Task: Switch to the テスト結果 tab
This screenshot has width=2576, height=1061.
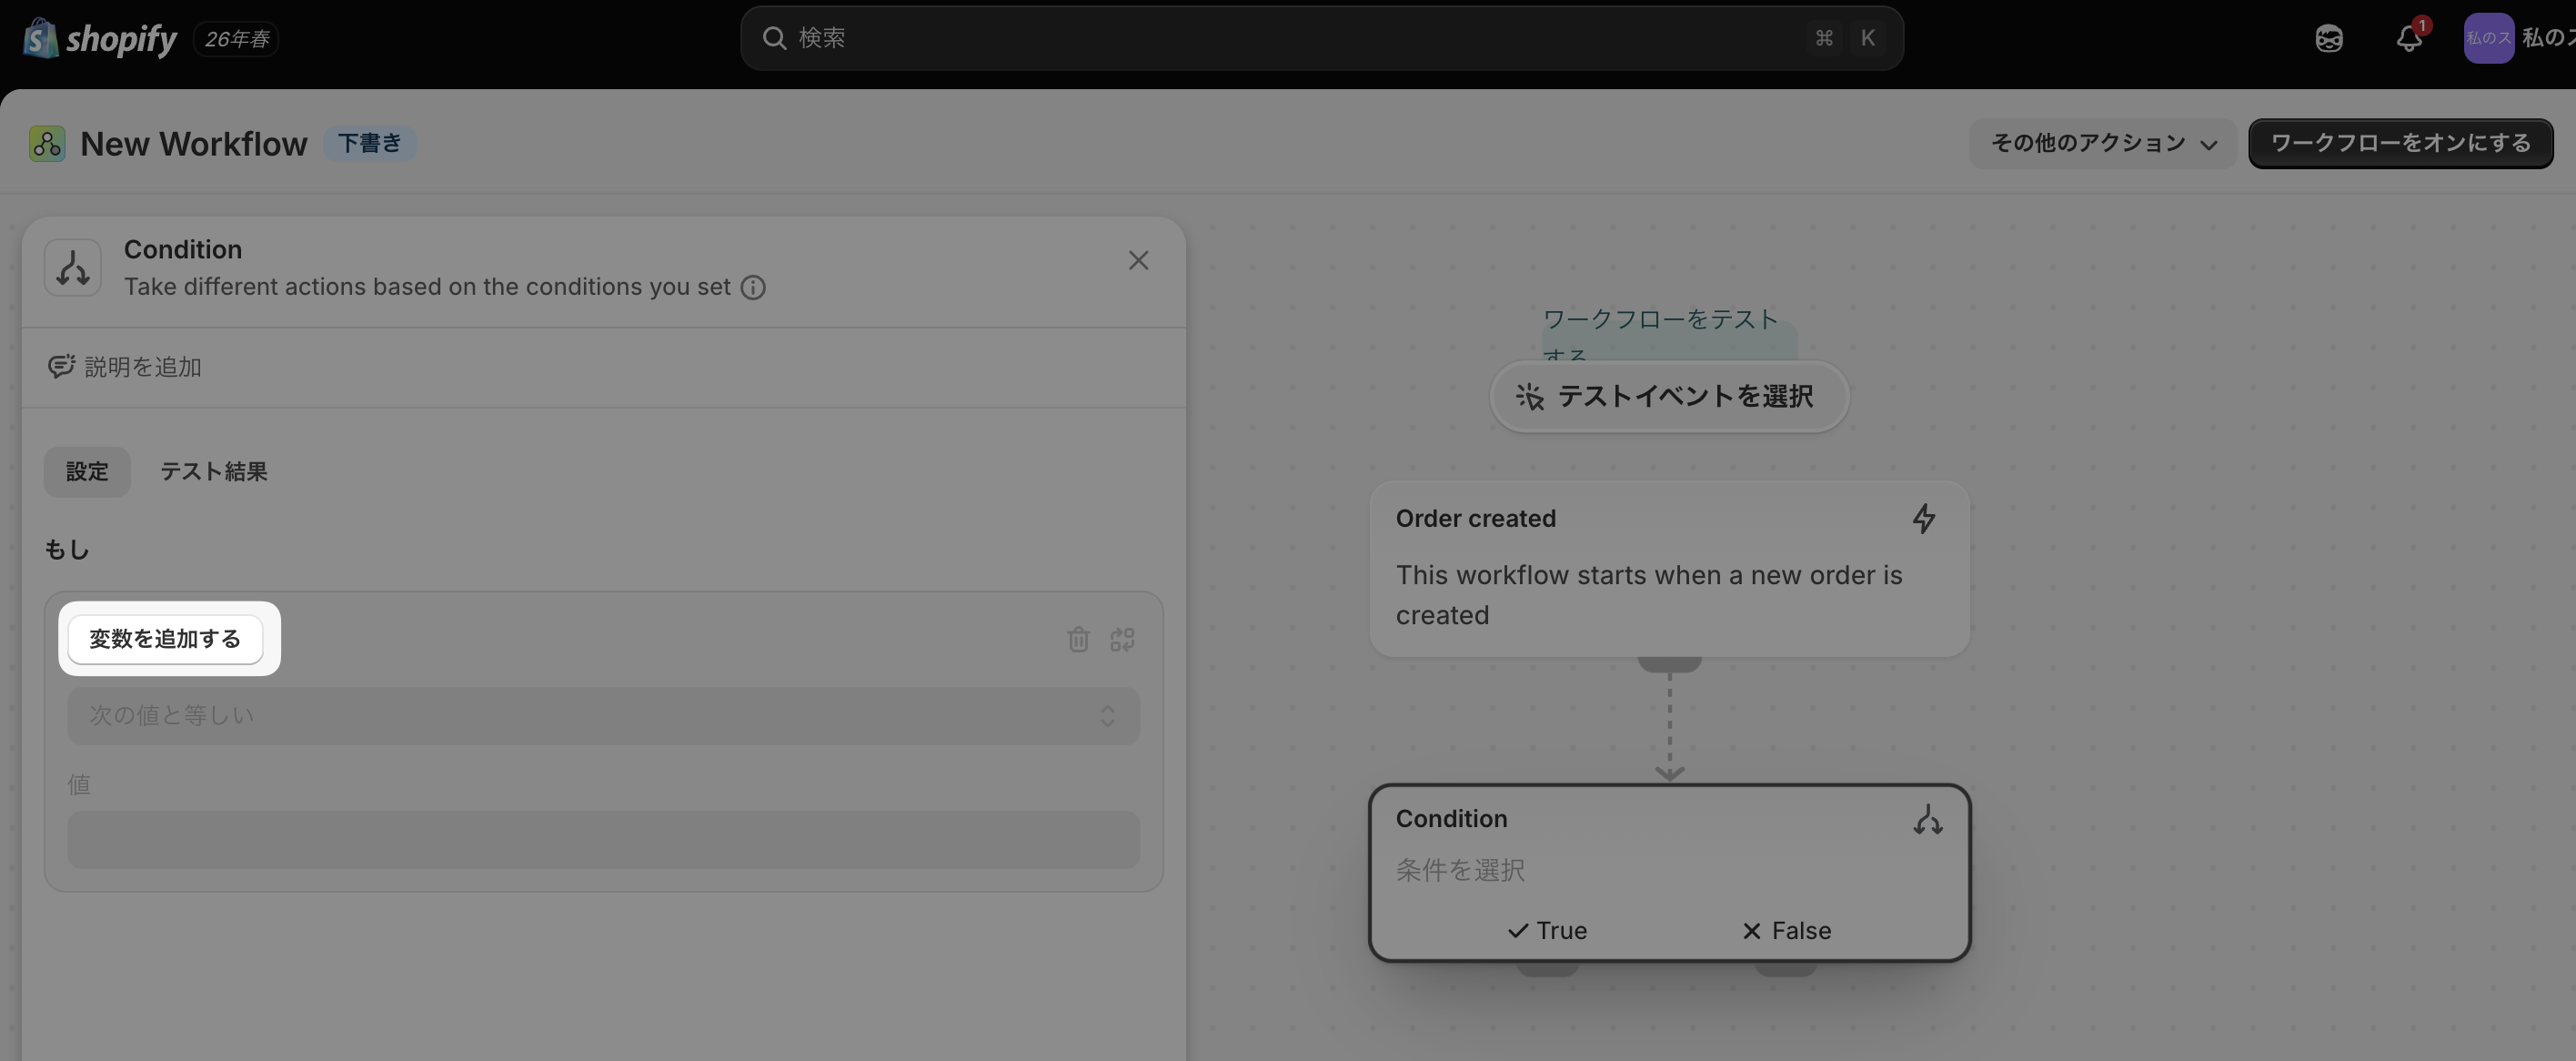Action: pyautogui.click(x=214, y=472)
